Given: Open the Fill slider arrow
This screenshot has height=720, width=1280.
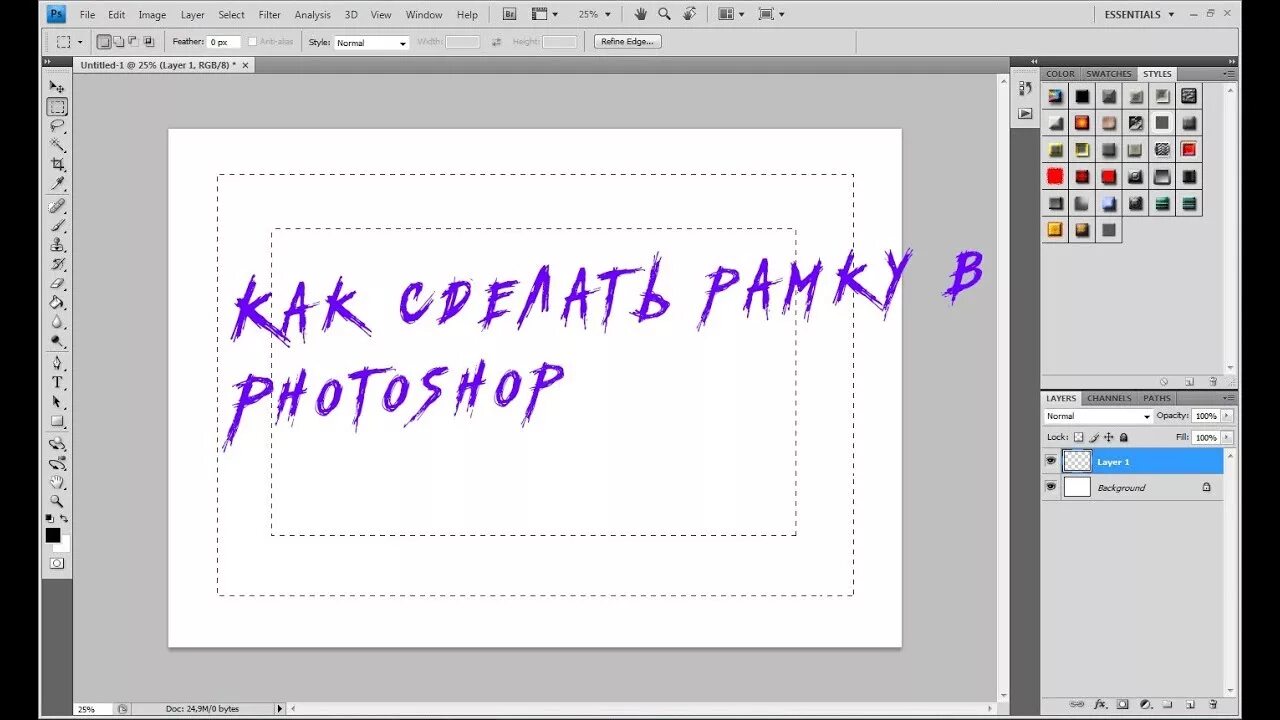Looking at the screenshot, I should pos(1227,437).
